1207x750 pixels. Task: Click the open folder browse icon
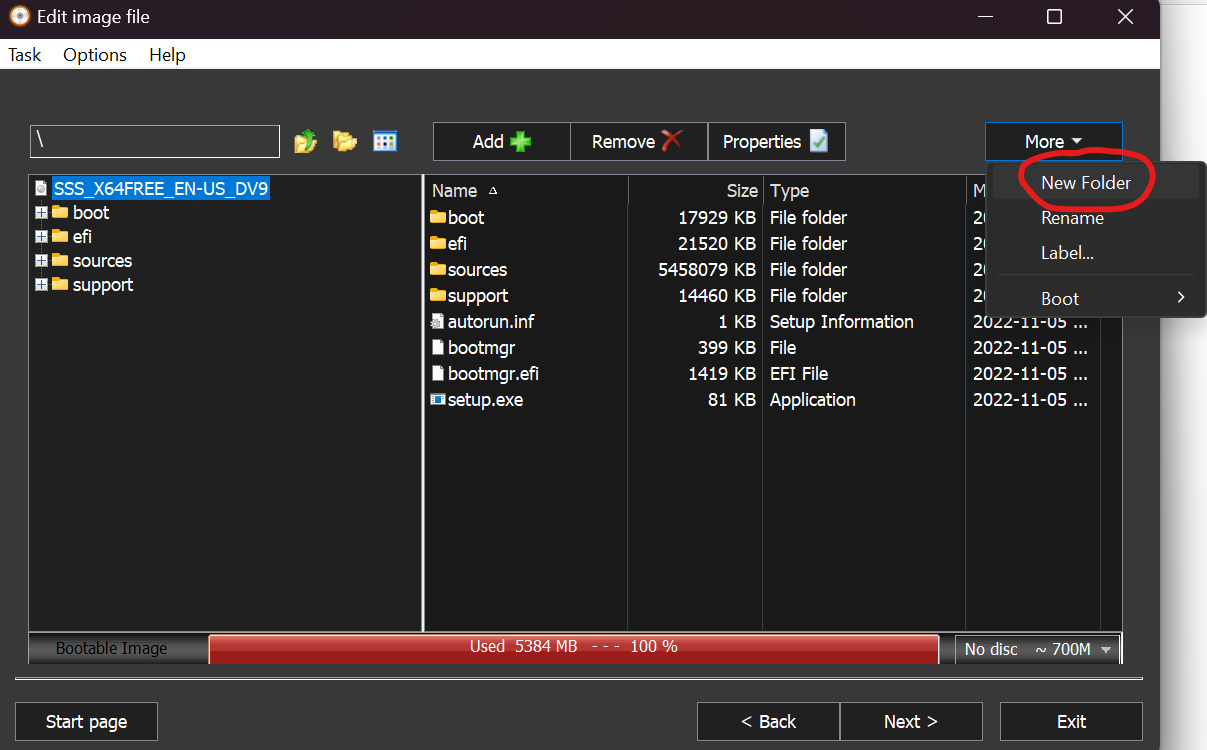[x=345, y=142]
